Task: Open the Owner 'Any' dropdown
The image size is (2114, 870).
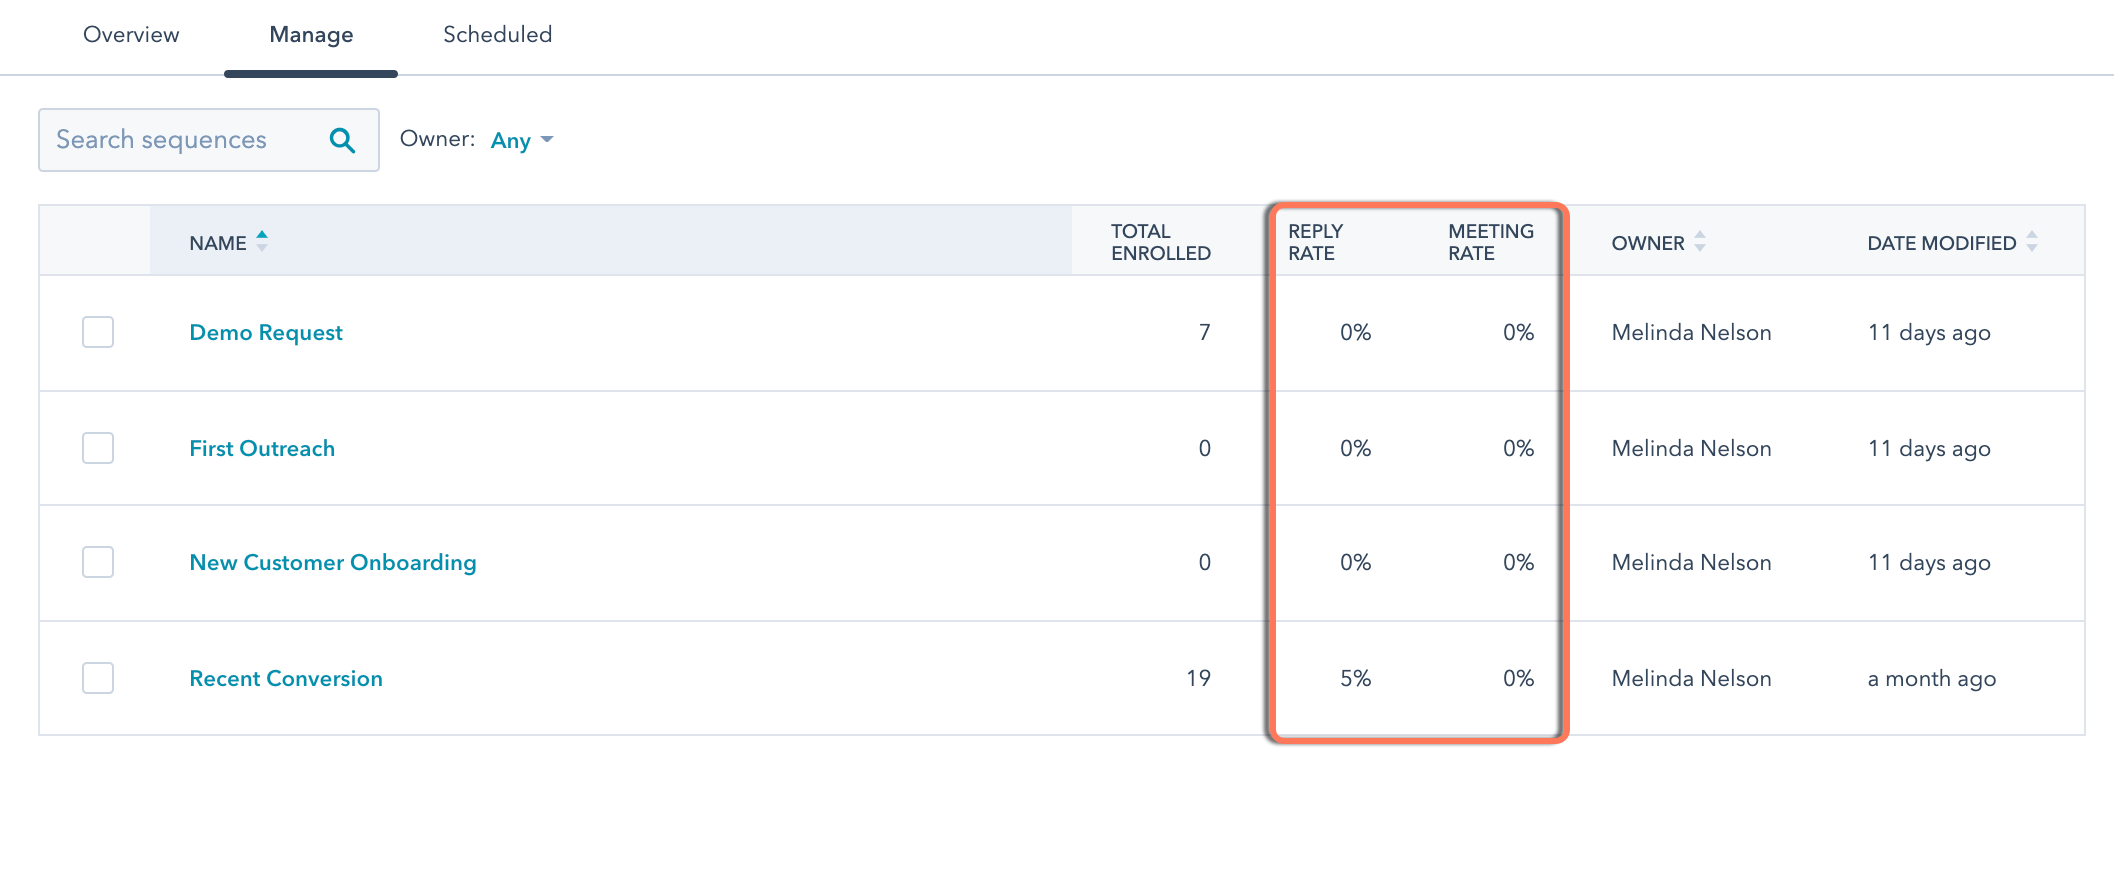Action: [x=518, y=140]
